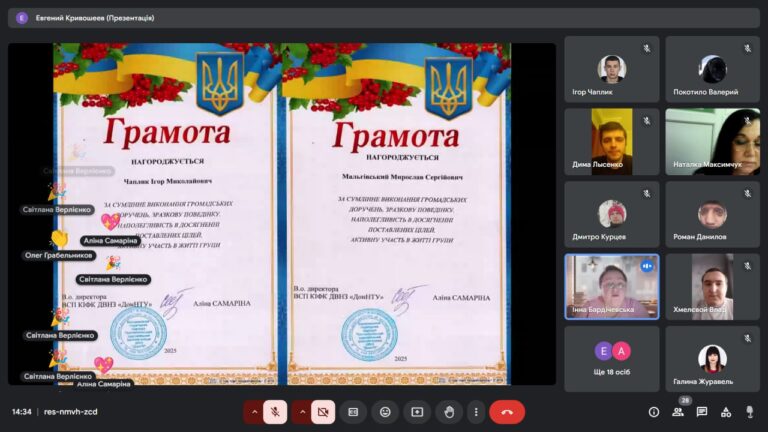Image resolution: width=768 pixels, height=432 pixels.
Task: Open the three-dot more options menu
Action: pos(476,412)
